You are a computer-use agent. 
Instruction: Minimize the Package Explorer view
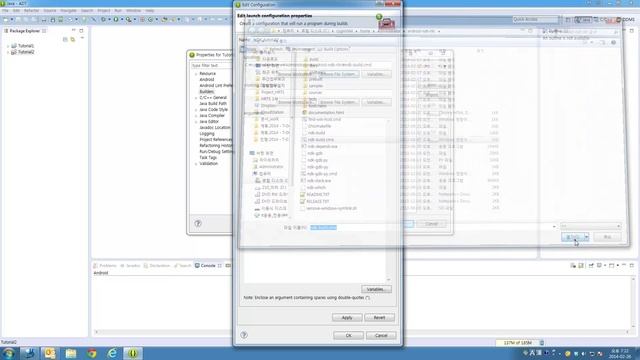click(x=74, y=31)
